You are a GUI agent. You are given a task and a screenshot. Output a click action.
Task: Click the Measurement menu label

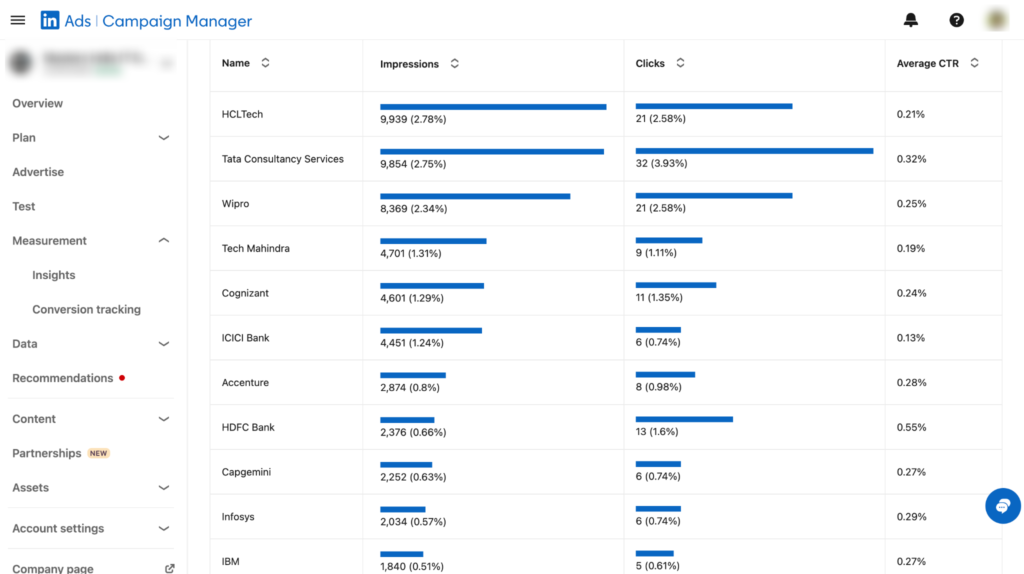coord(49,240)
